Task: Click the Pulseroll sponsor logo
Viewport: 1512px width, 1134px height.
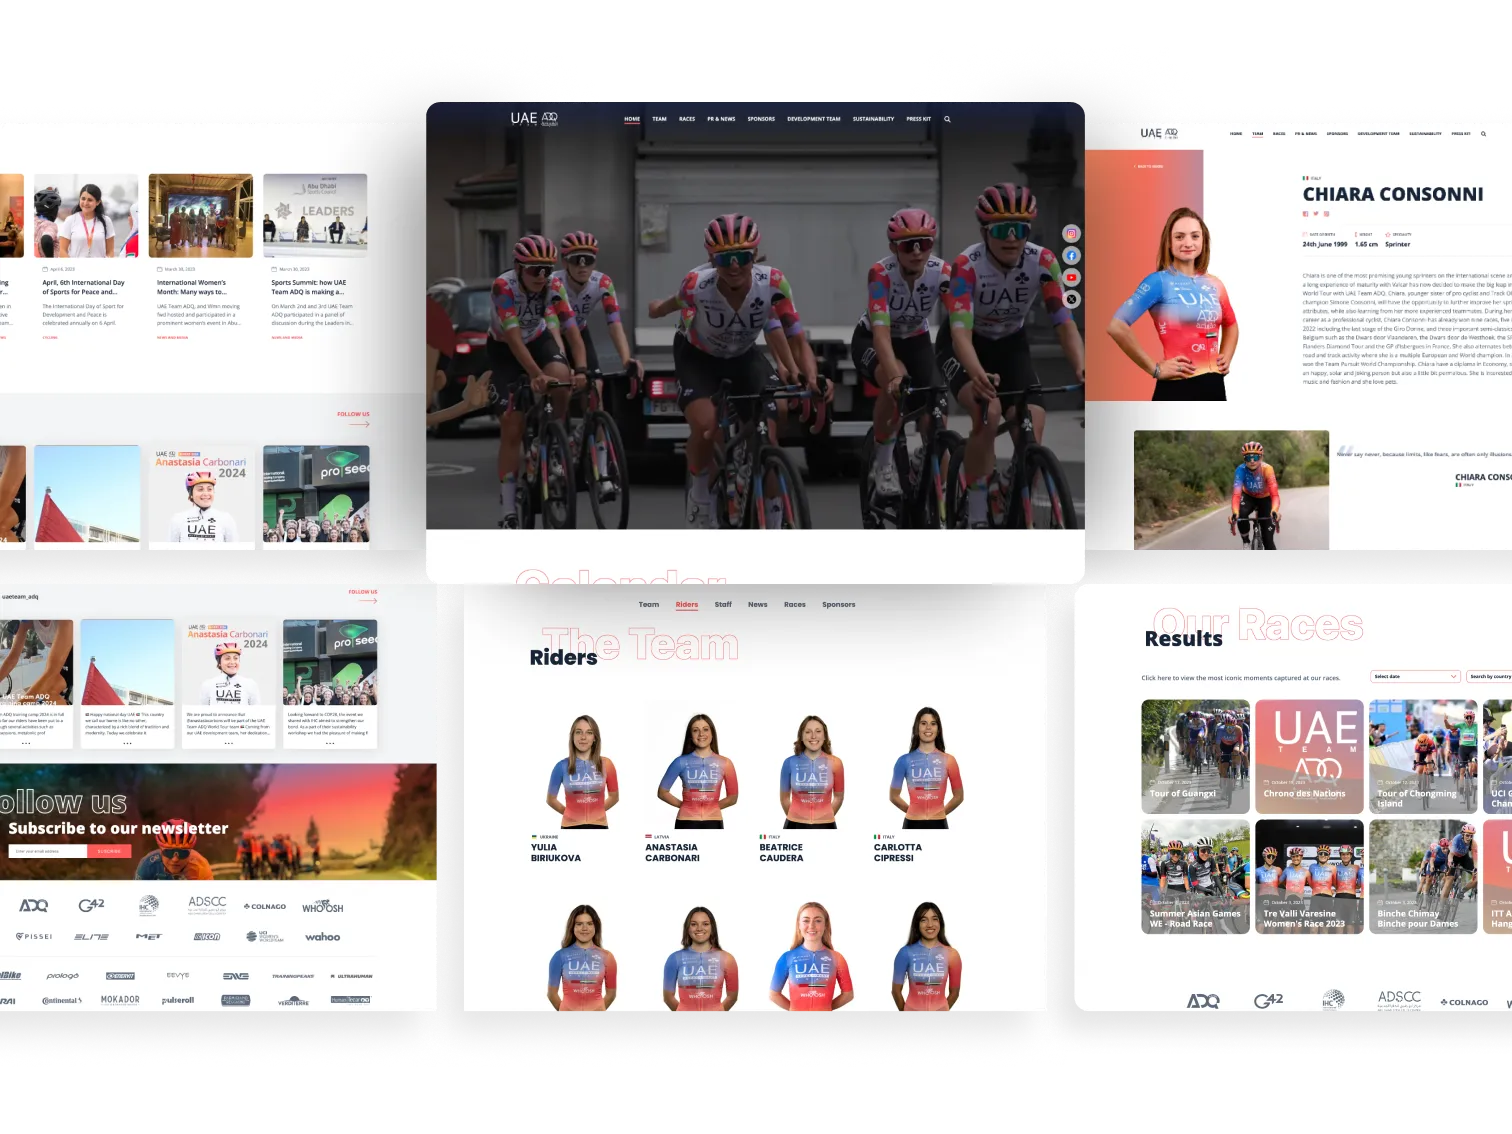Action: tap(178, 1000)
